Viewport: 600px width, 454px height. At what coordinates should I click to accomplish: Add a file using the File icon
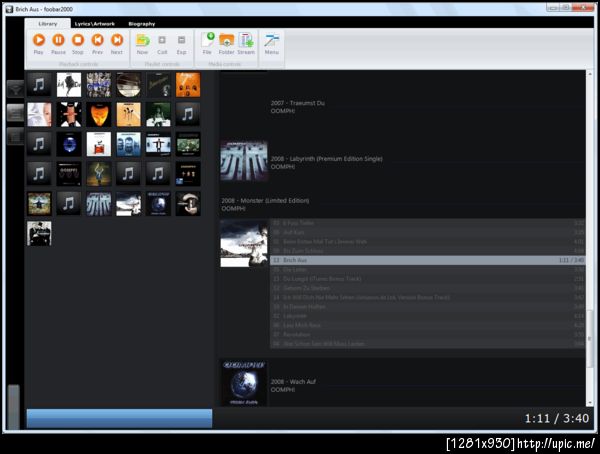207,40
